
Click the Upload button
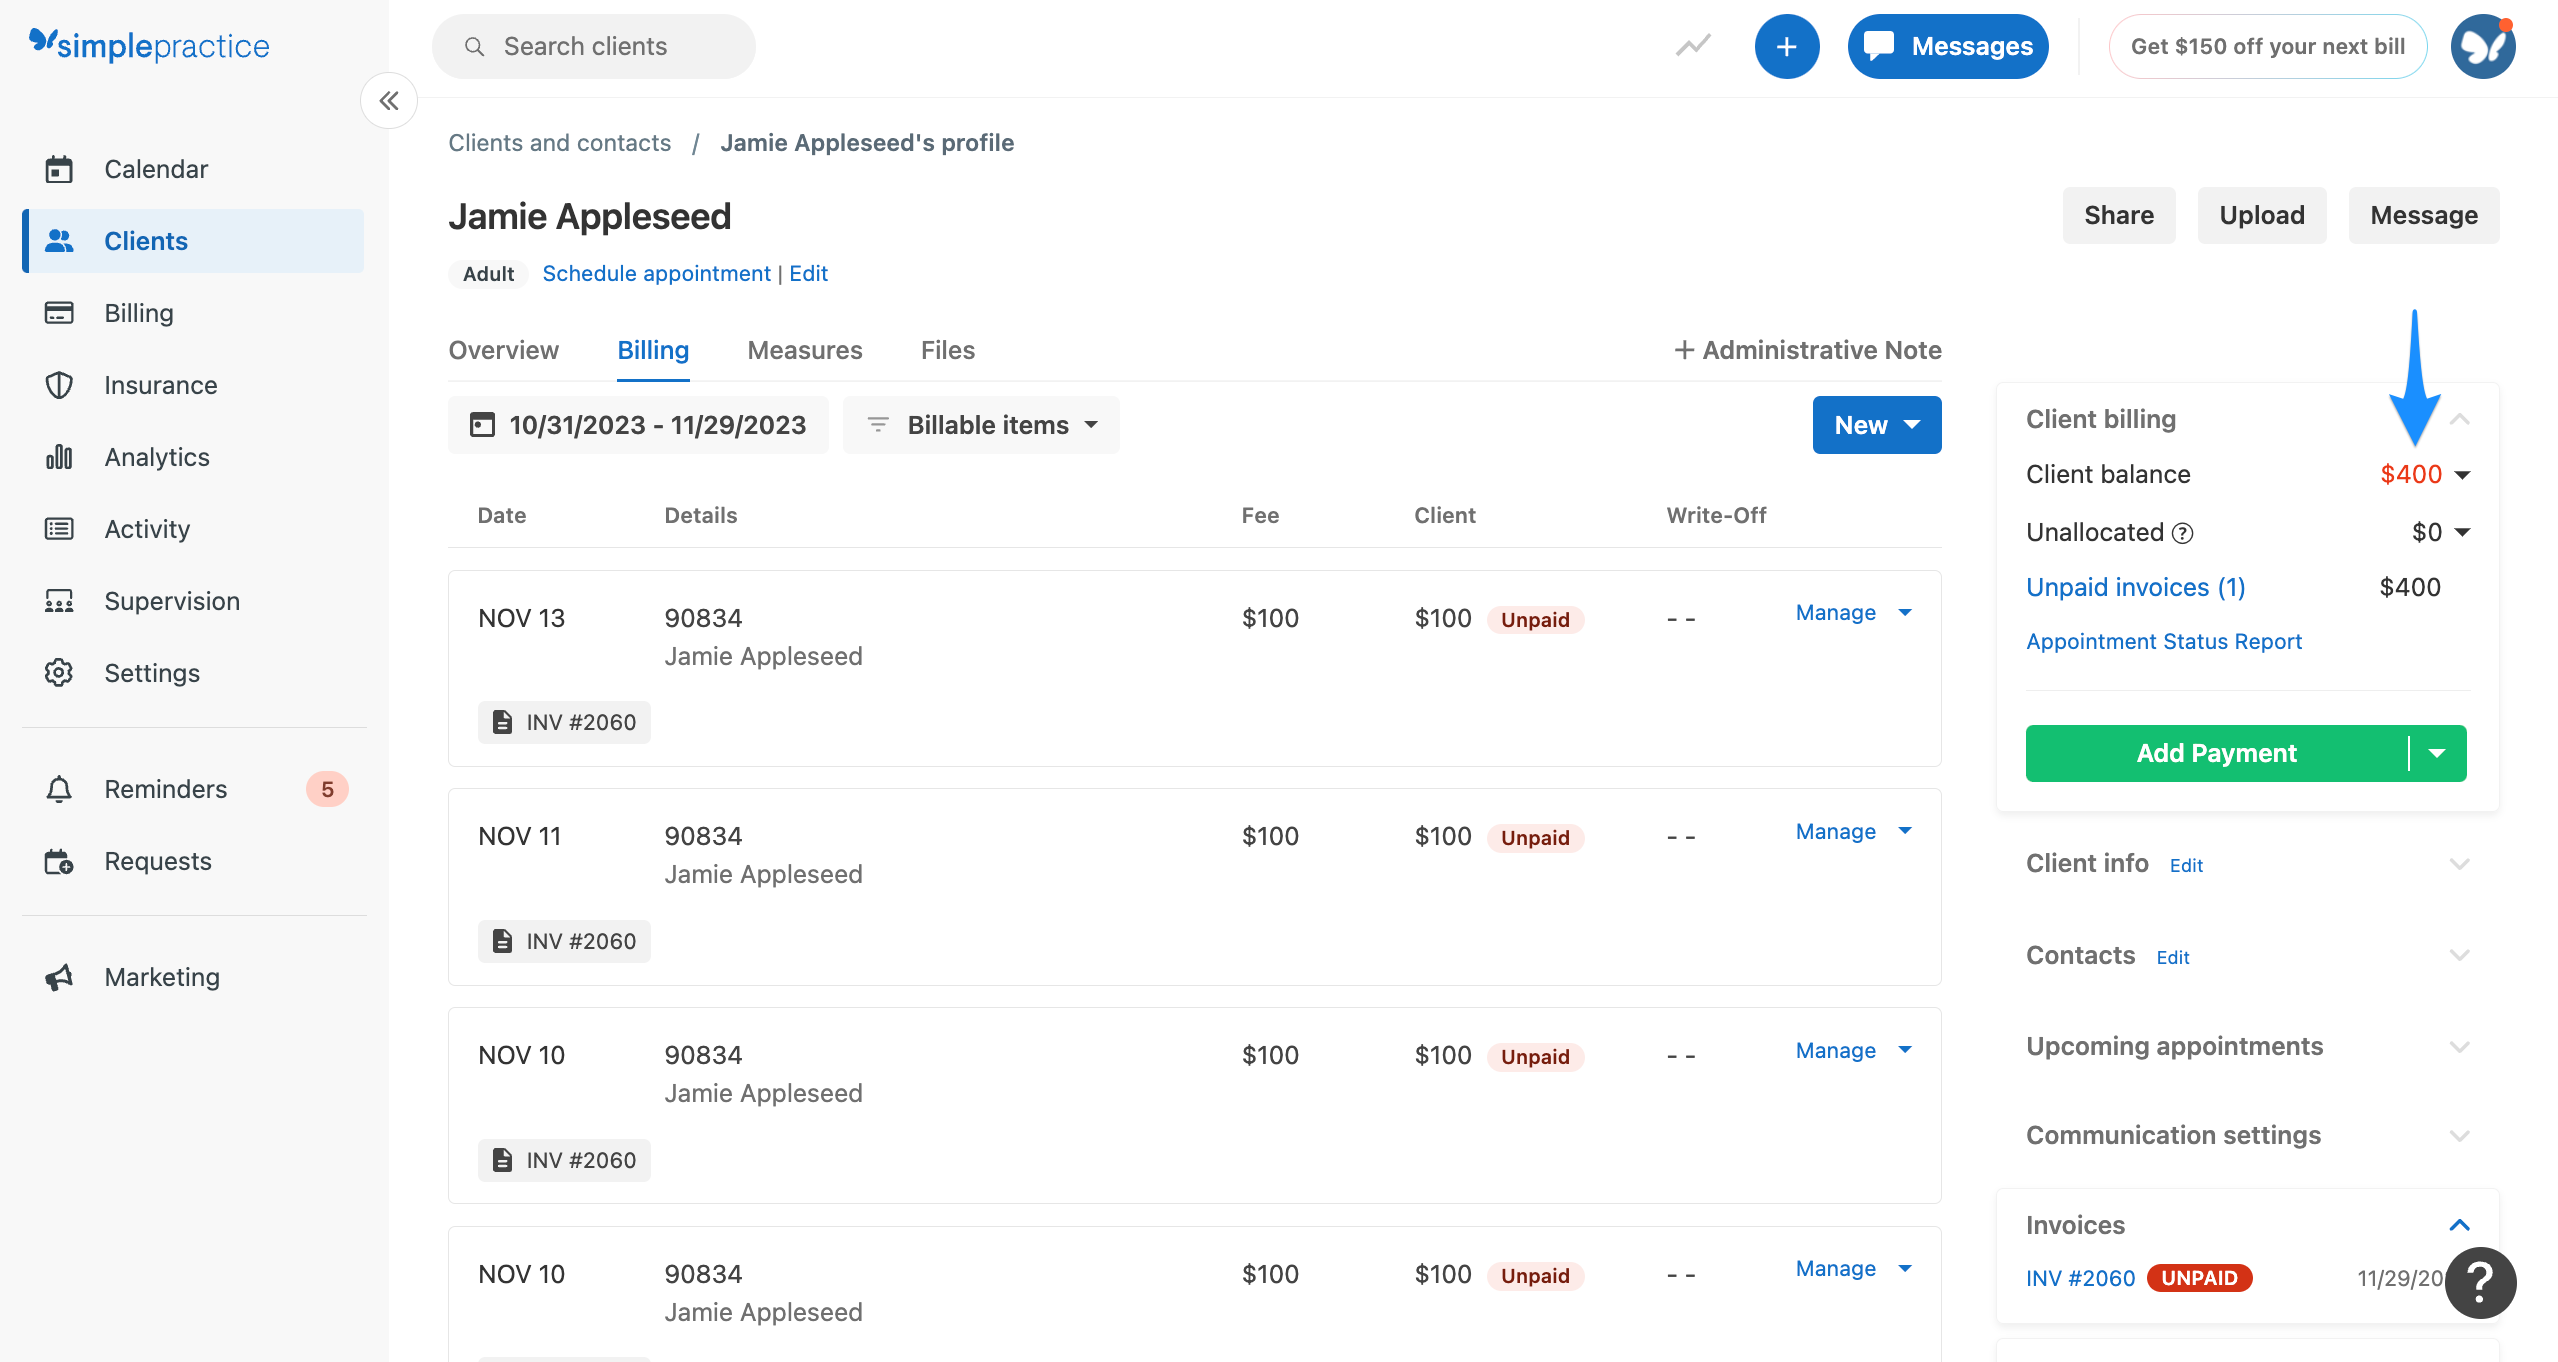(x=2262, y=215)
